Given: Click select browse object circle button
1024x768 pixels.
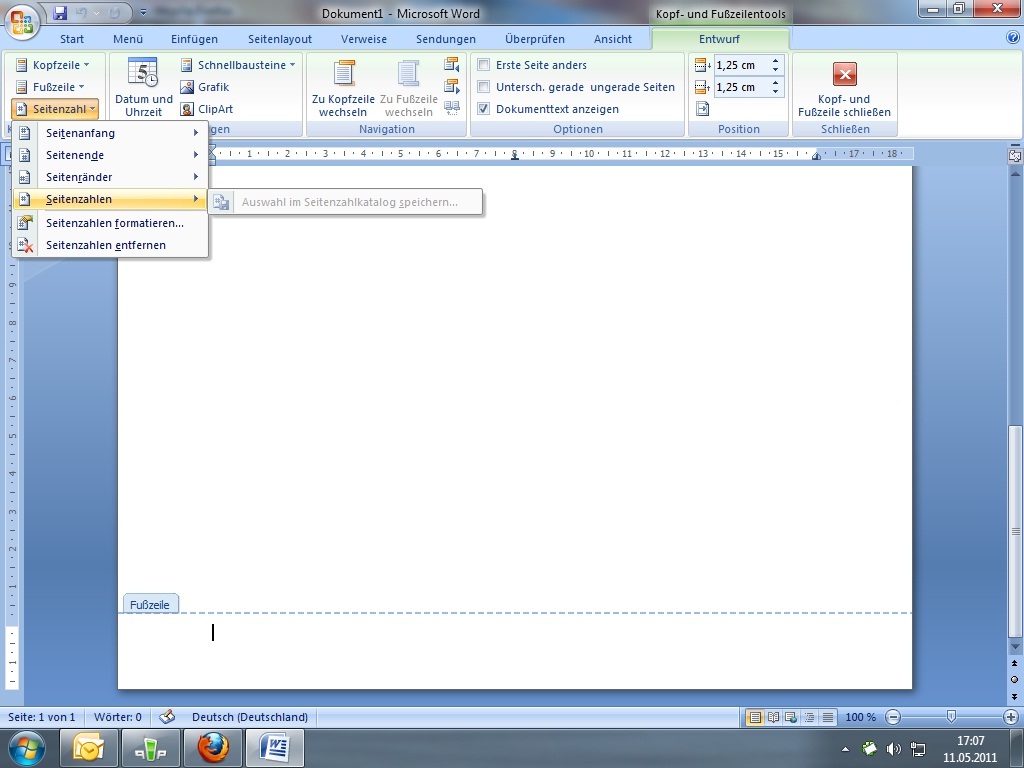Looking at the screenshot, I should coord(1014,680).
